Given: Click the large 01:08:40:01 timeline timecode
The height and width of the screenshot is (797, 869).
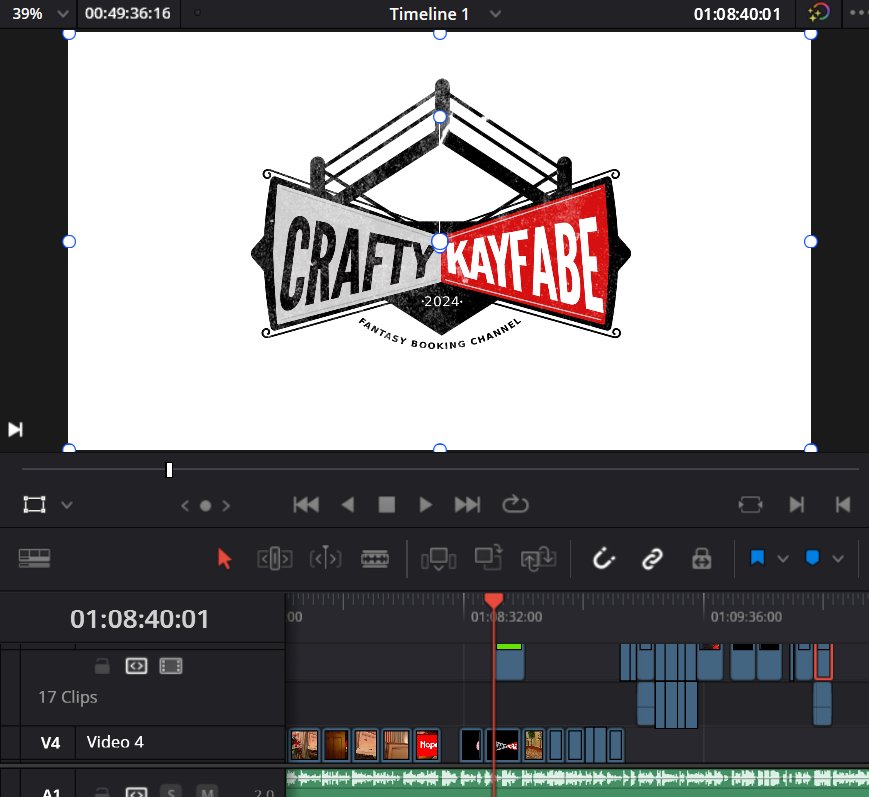Looking at the screenshot, I should pyautogui.click(x=139, y=619).
